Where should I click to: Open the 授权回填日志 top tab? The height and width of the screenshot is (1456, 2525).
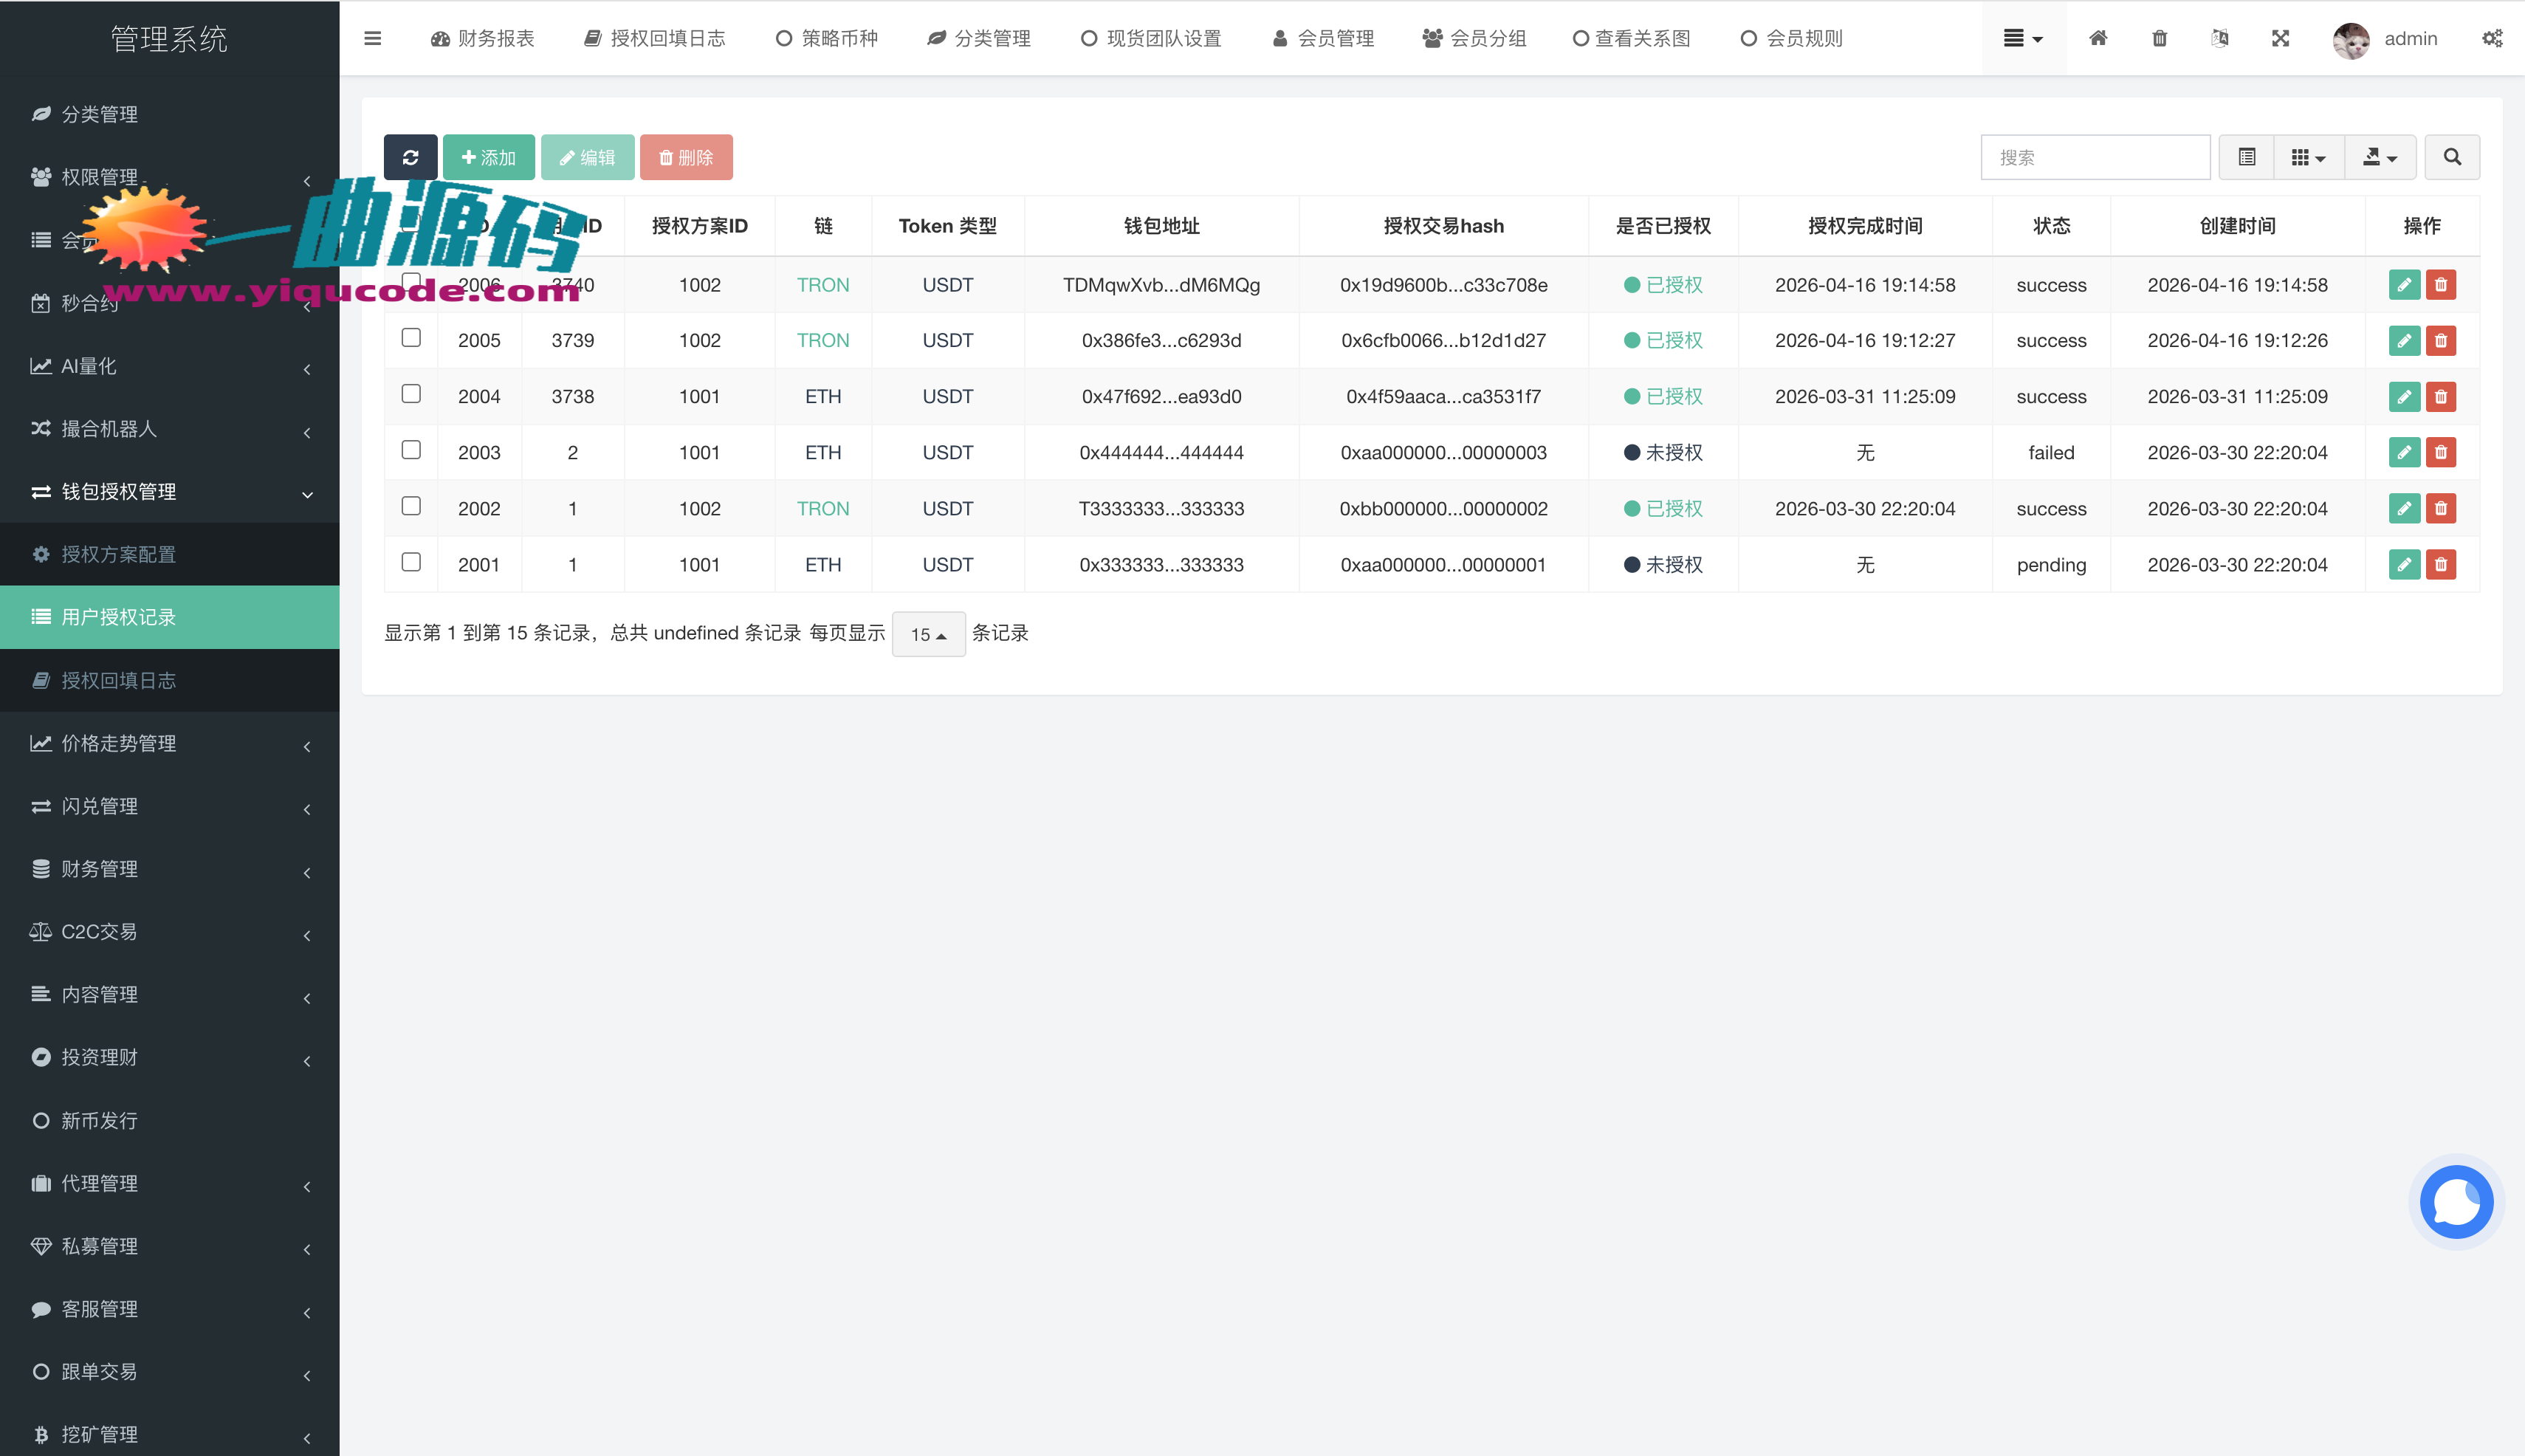click(x=655, y=38)
